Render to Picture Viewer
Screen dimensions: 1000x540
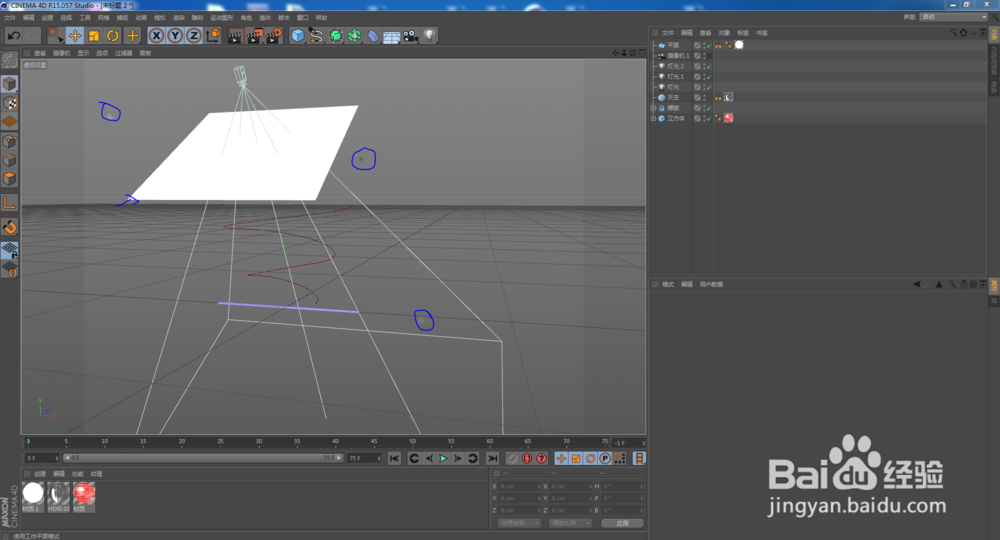click(x=254, y=36)
